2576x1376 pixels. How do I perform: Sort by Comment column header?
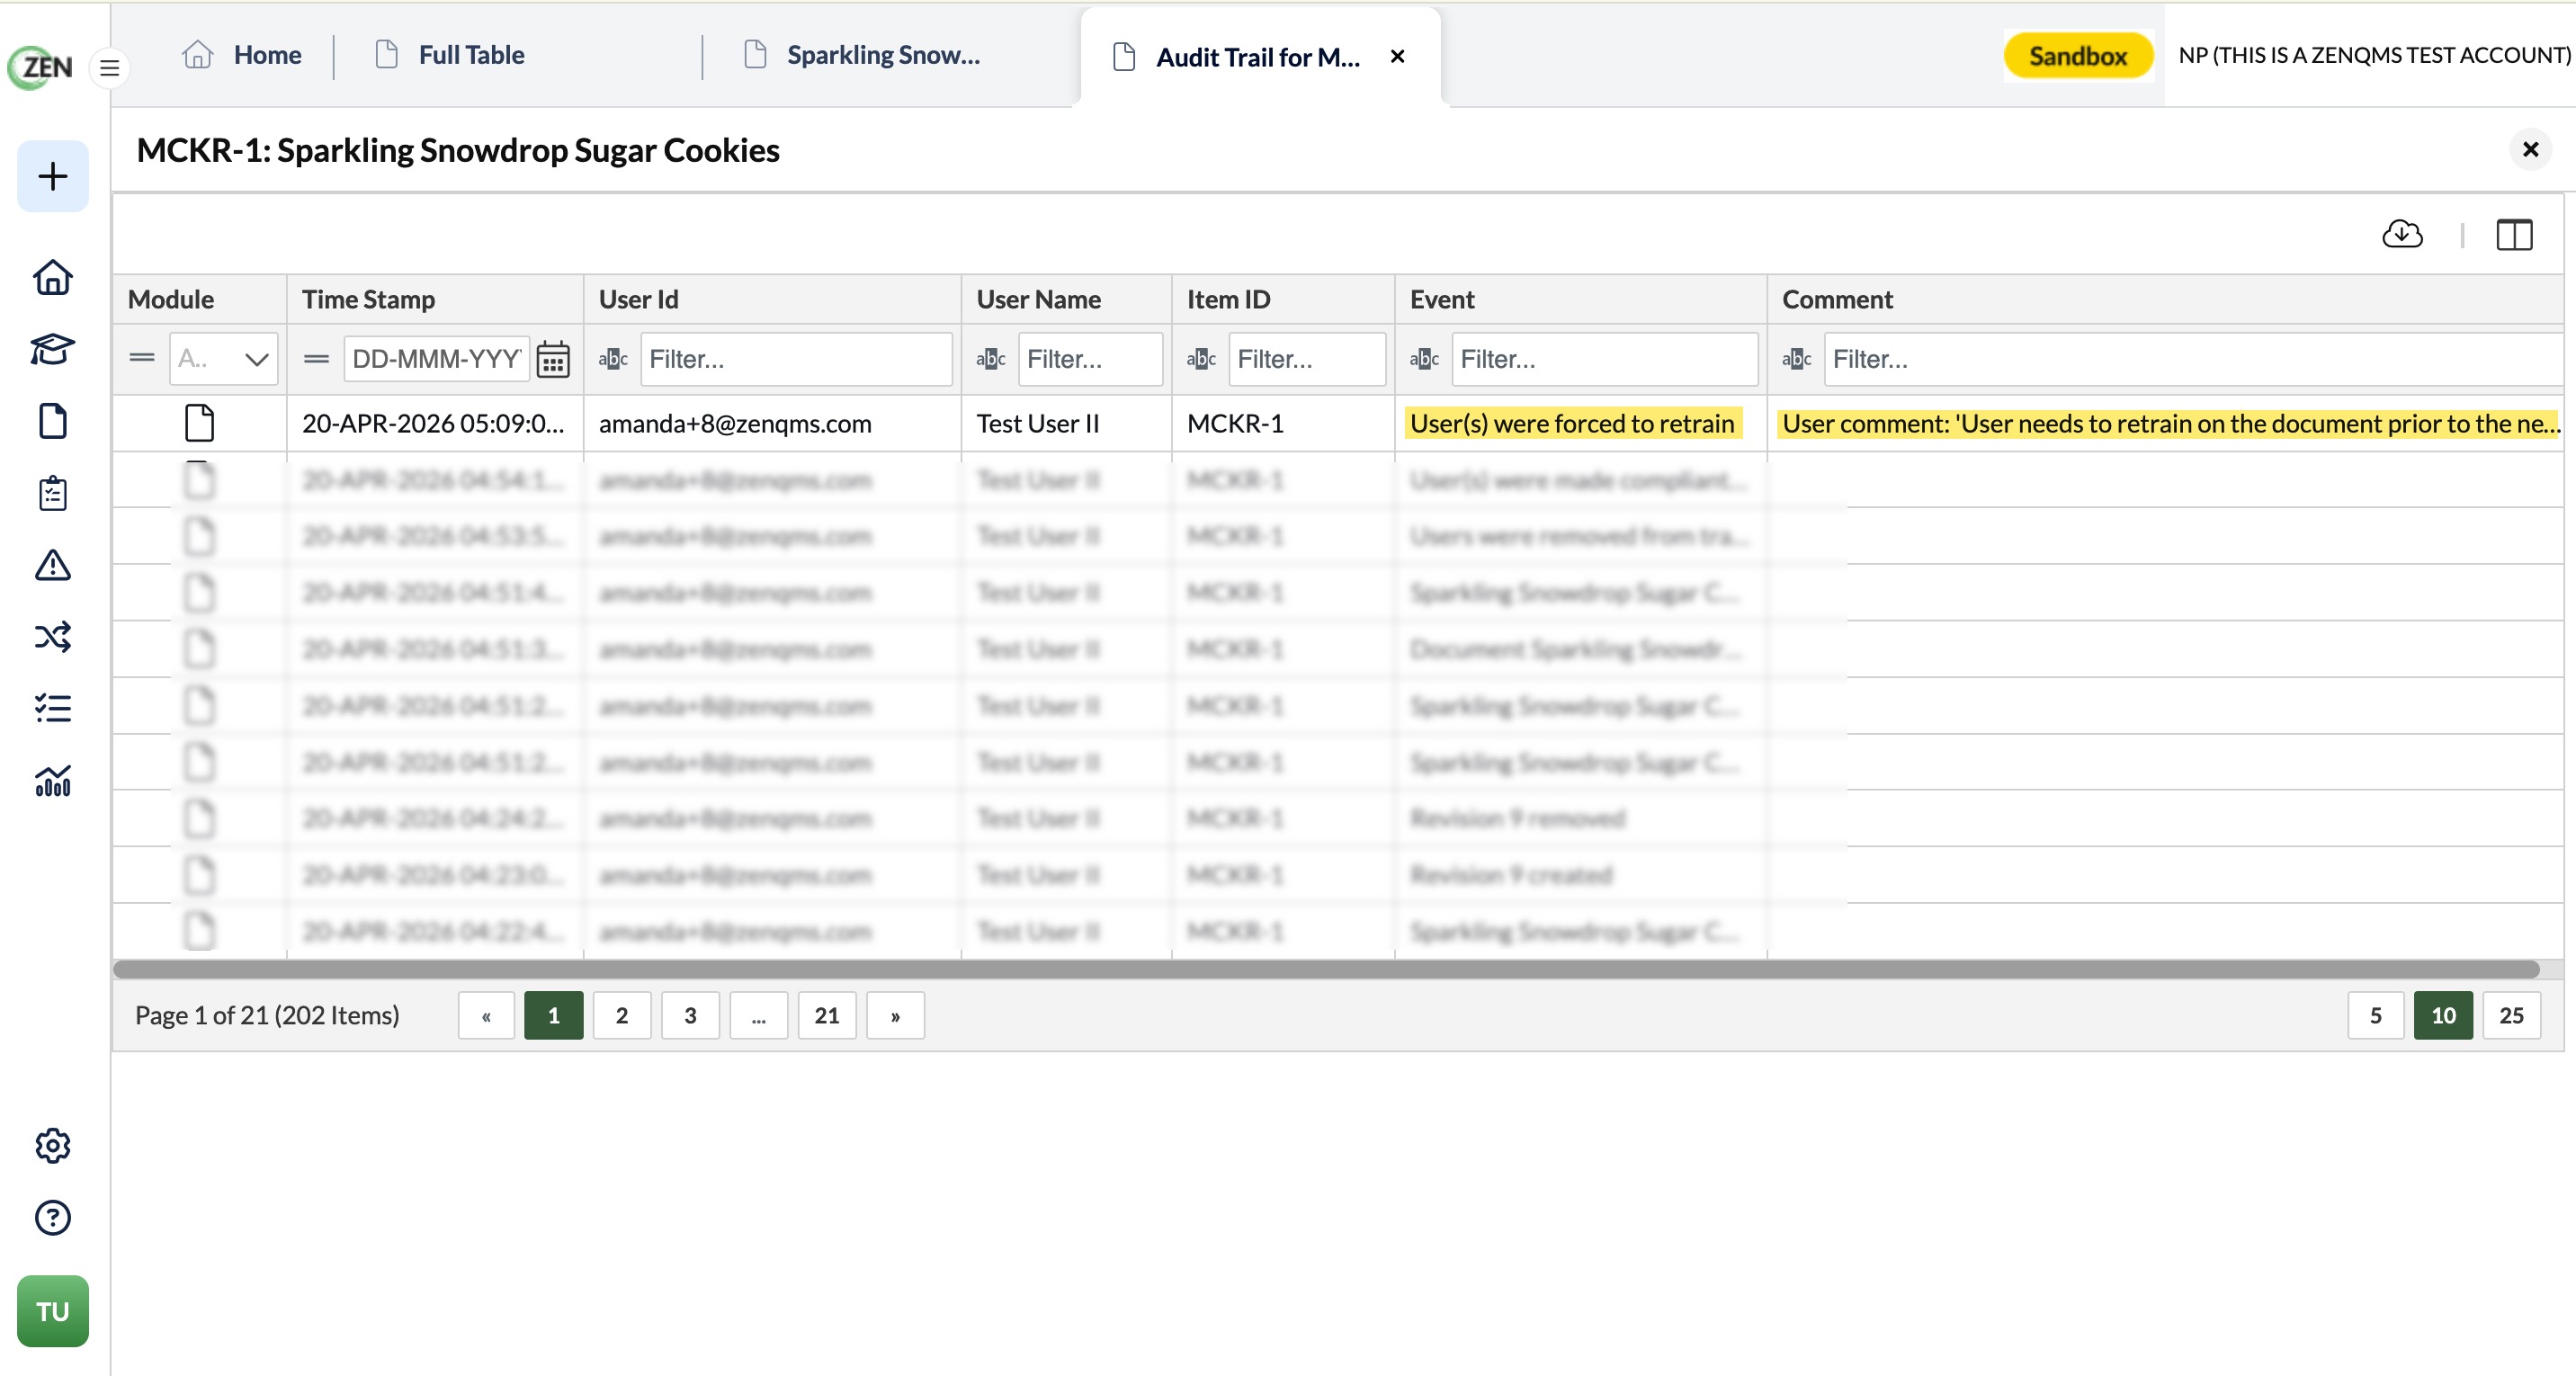point(2165,299)
